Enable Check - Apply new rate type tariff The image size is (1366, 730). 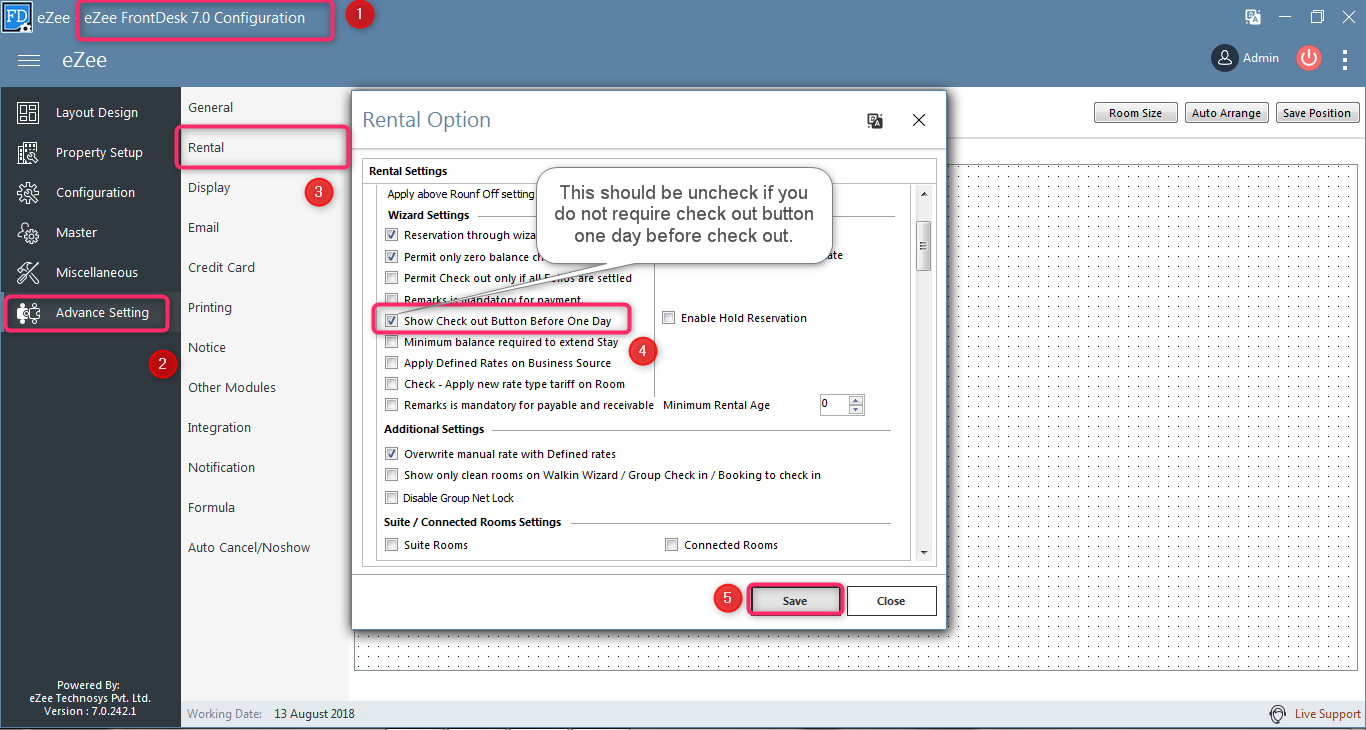392,384
